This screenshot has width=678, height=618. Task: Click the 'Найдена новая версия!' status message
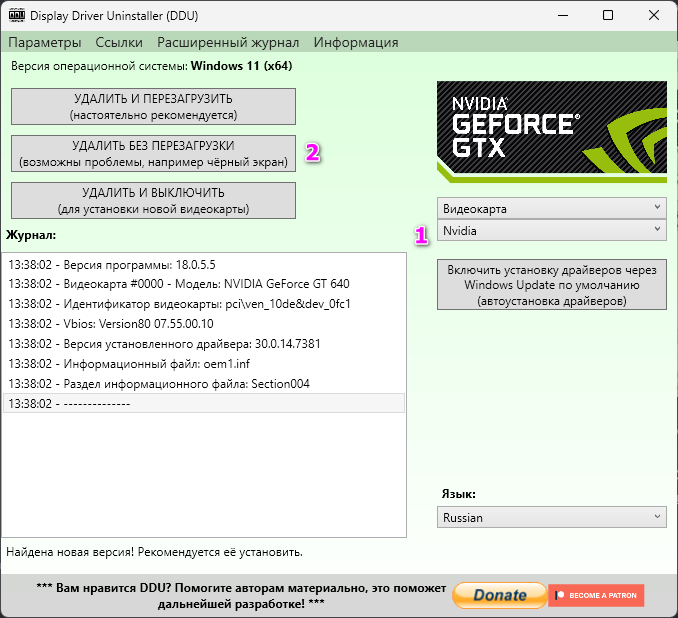(154, 552)
